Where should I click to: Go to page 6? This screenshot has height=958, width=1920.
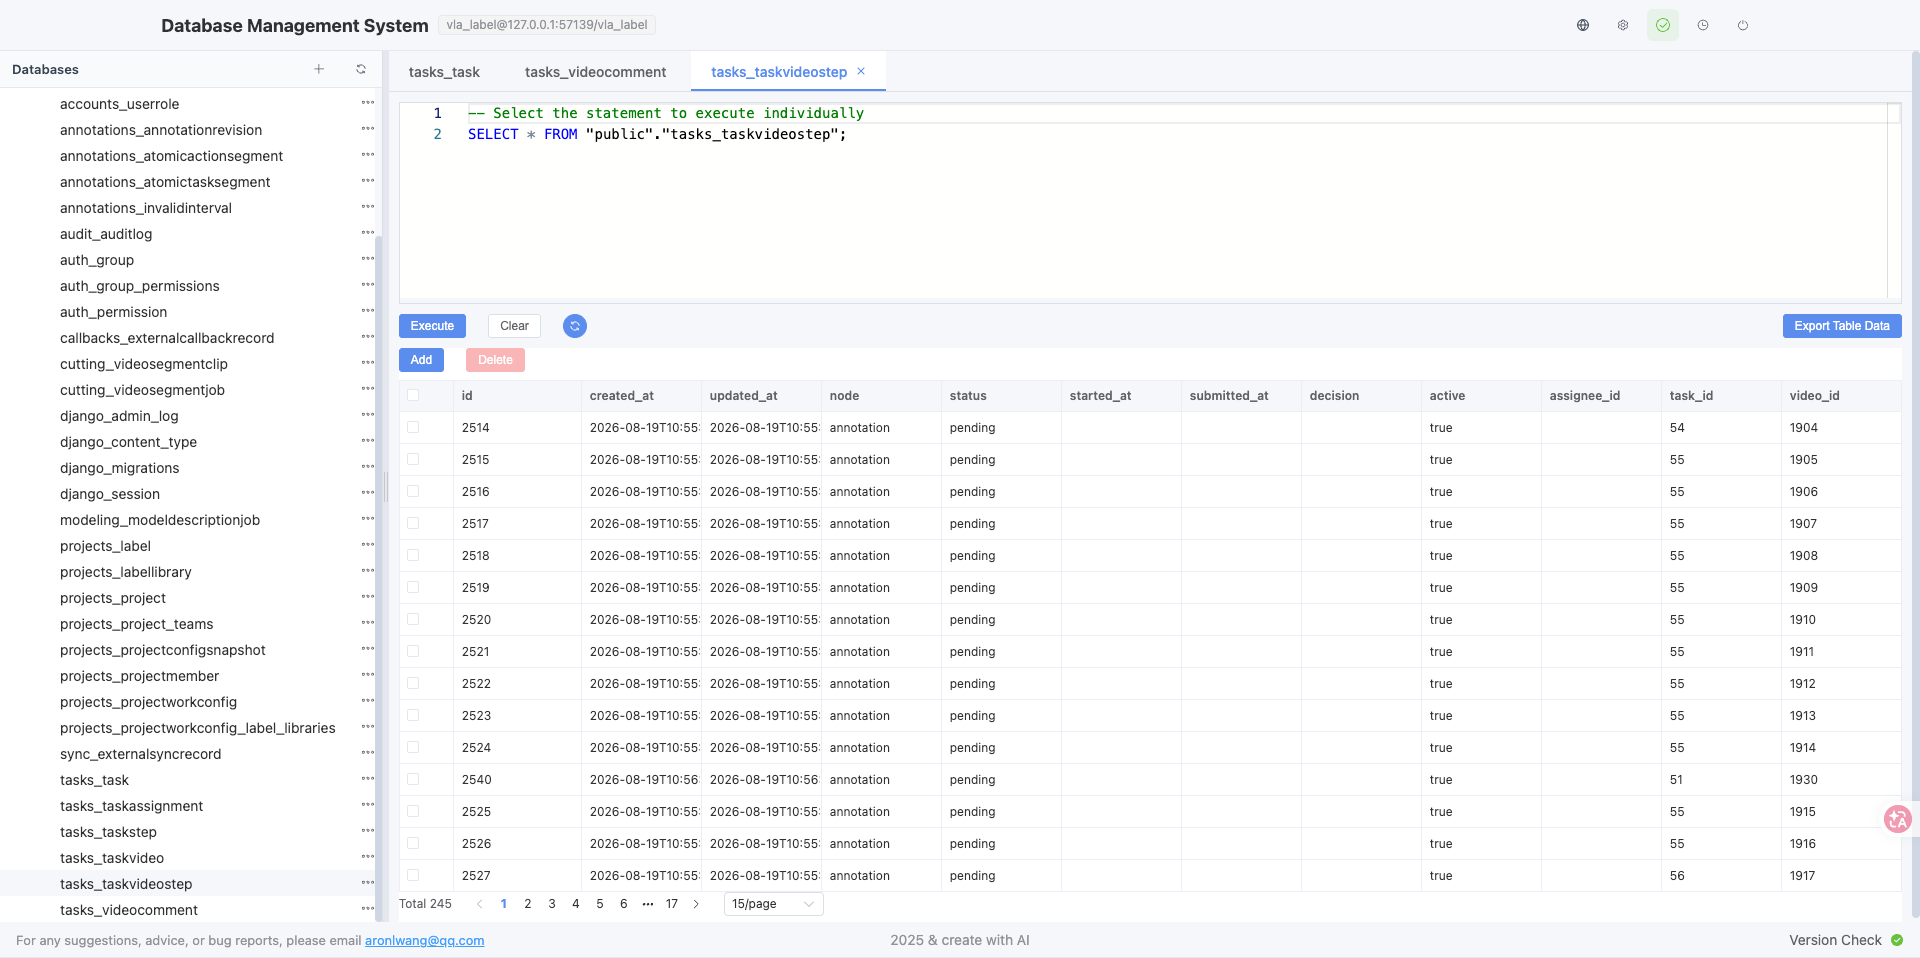tap(624, 904)
